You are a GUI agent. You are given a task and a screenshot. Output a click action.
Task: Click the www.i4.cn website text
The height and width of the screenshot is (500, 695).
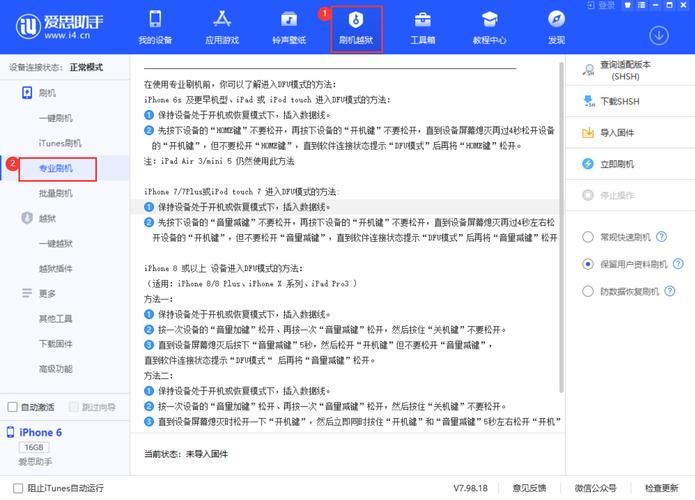(67, 35)
